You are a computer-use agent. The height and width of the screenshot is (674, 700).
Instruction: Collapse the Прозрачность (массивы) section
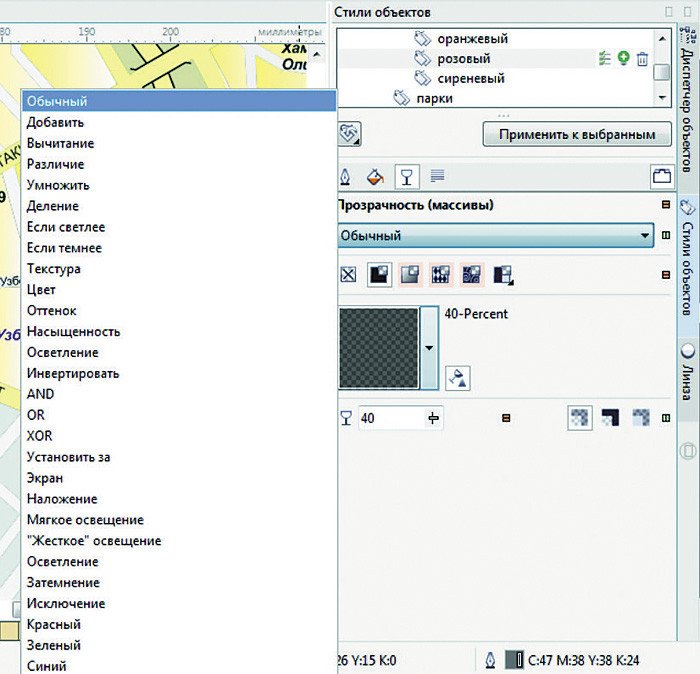[x=665, y=206]
